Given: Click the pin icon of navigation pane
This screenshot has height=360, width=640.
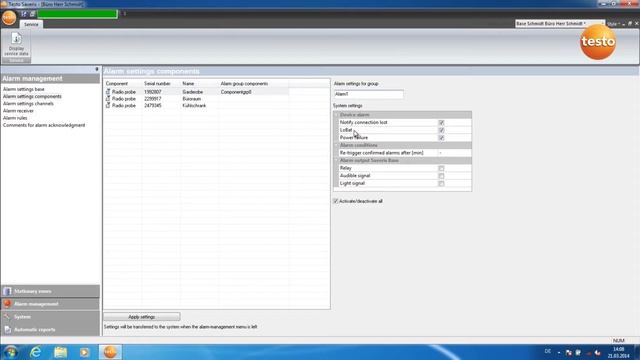Looking at the screenshot, I should point(97,69).
